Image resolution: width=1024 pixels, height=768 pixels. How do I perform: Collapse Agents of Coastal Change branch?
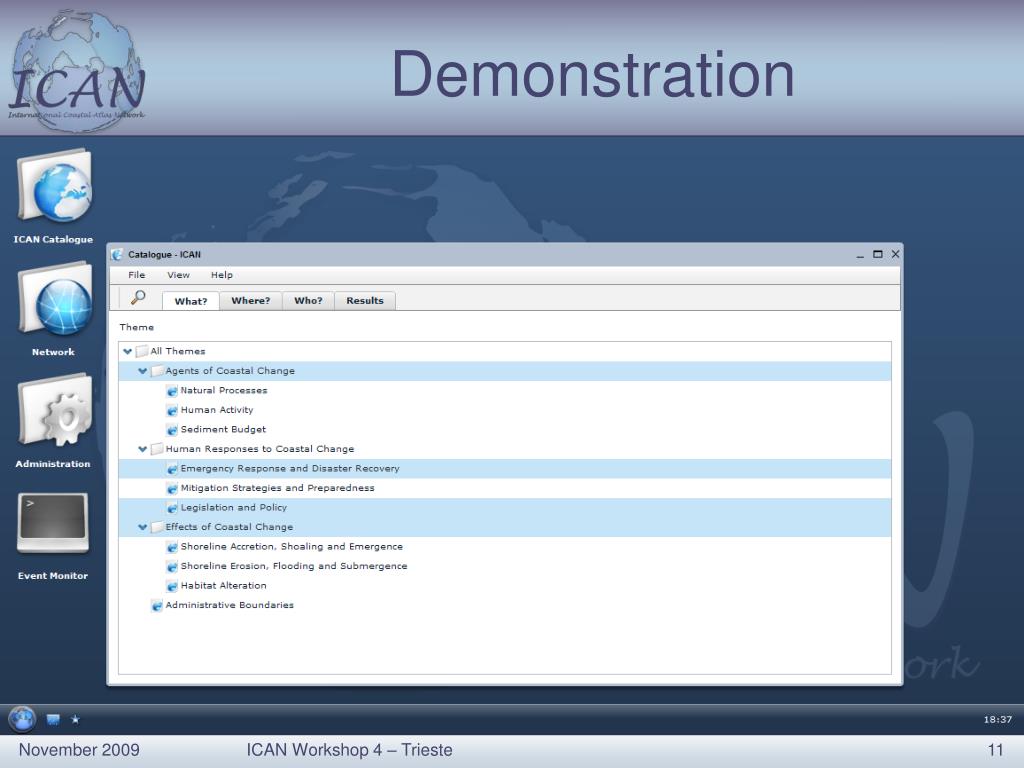143,371
